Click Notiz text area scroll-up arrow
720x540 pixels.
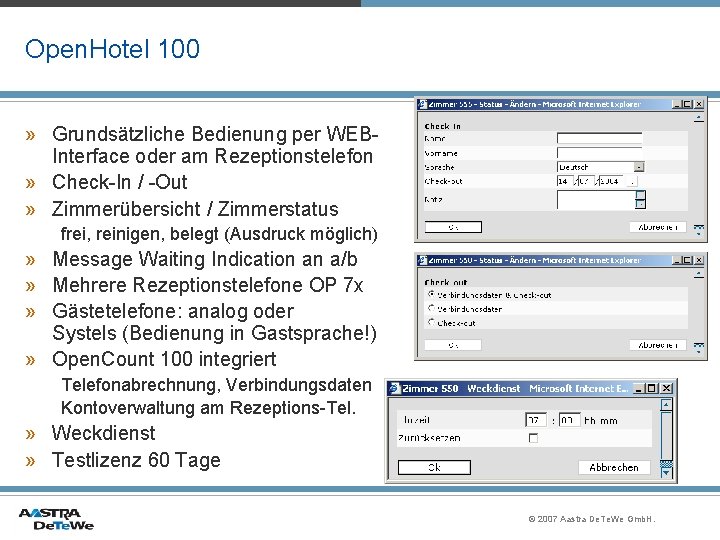tap(641, 195)
